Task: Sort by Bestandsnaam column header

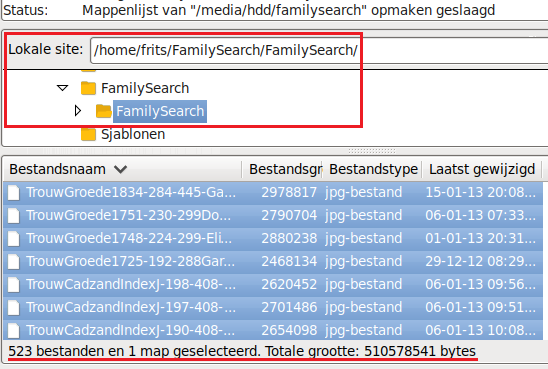Action: click(122, 169)
